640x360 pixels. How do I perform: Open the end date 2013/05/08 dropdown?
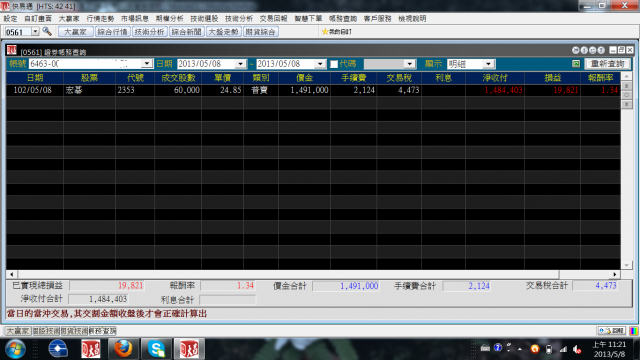pyautogui.click(x=320, y=64)
